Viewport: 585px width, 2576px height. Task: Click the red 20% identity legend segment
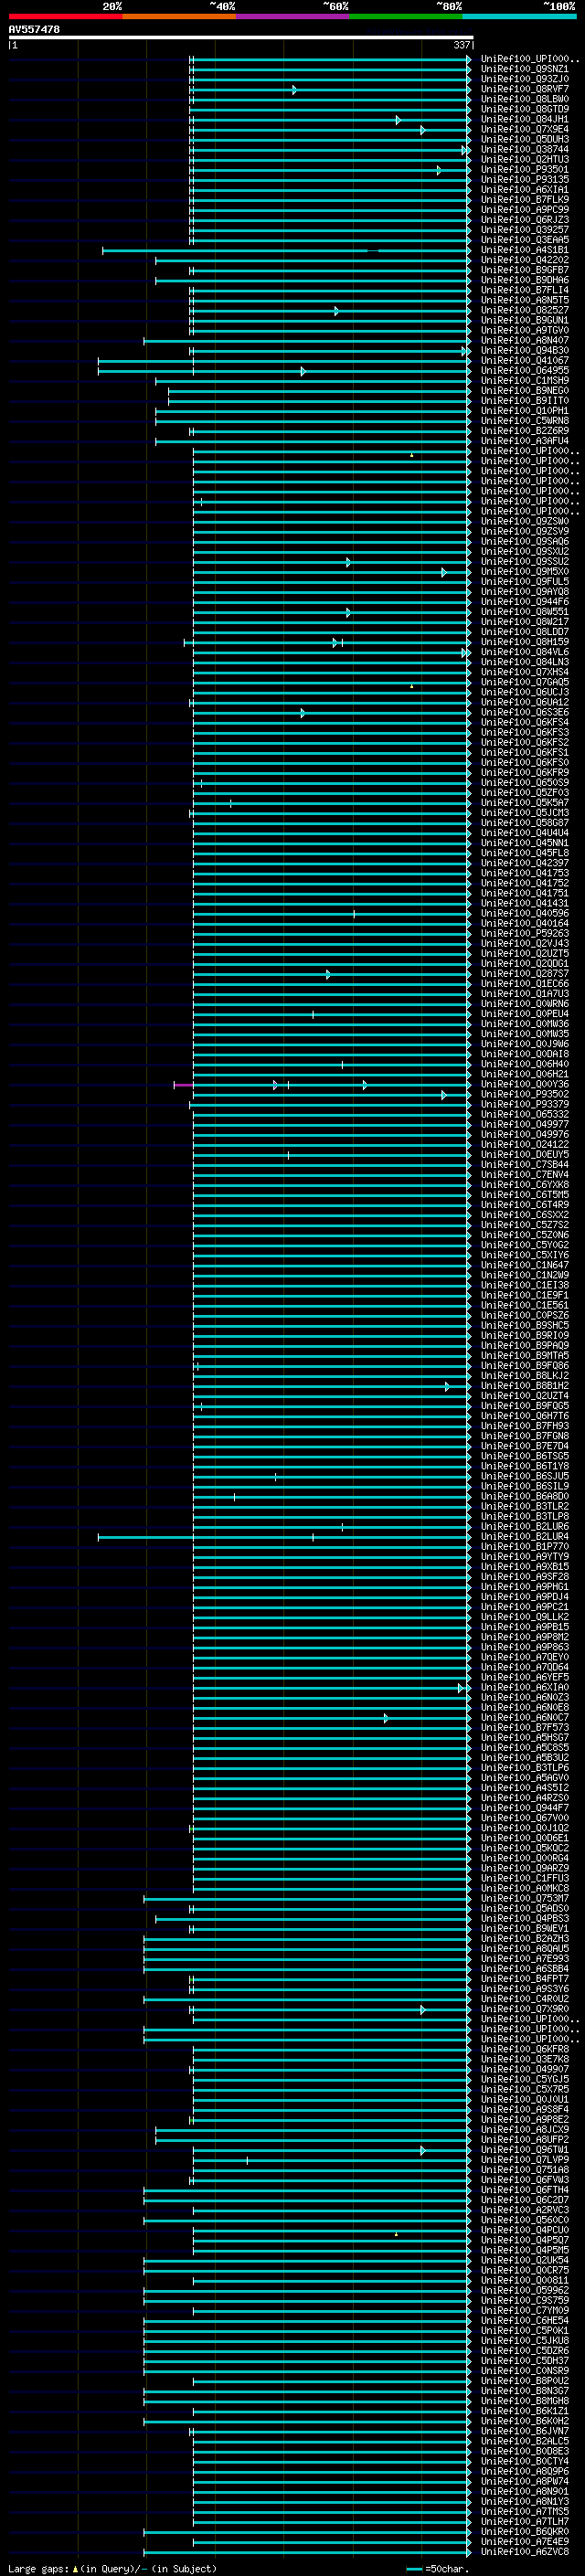click(x=66, y=16)
